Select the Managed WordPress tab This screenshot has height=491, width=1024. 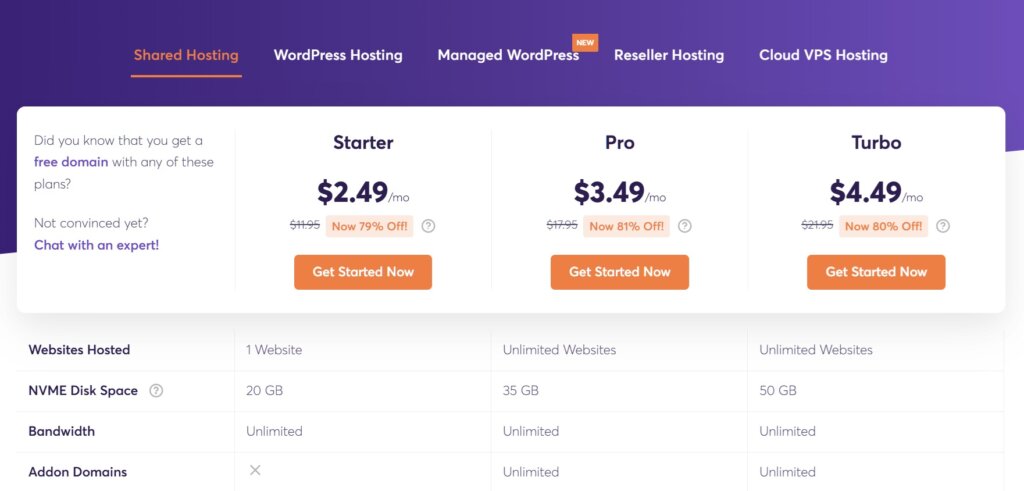[508, 55]
